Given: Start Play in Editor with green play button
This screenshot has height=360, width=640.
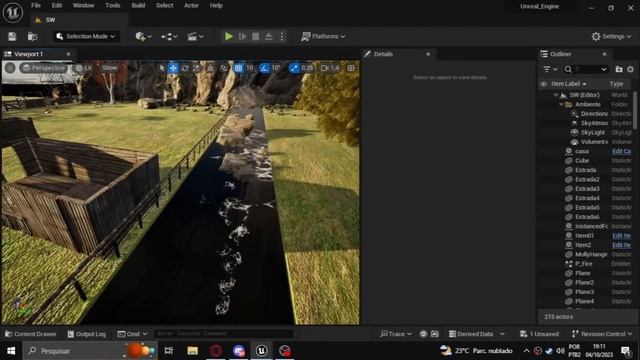Looking at the screenshot, I should tap(229, 36).
